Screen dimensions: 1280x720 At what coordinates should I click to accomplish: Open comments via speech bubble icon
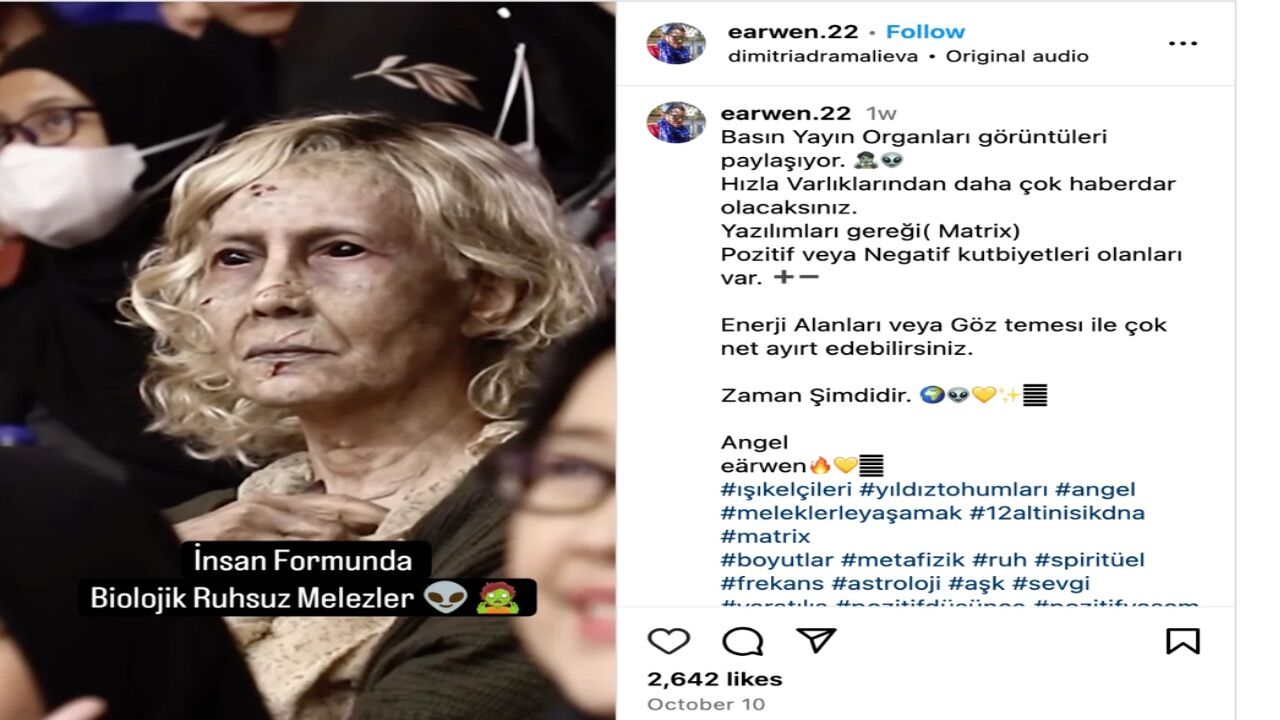(742, 641)
